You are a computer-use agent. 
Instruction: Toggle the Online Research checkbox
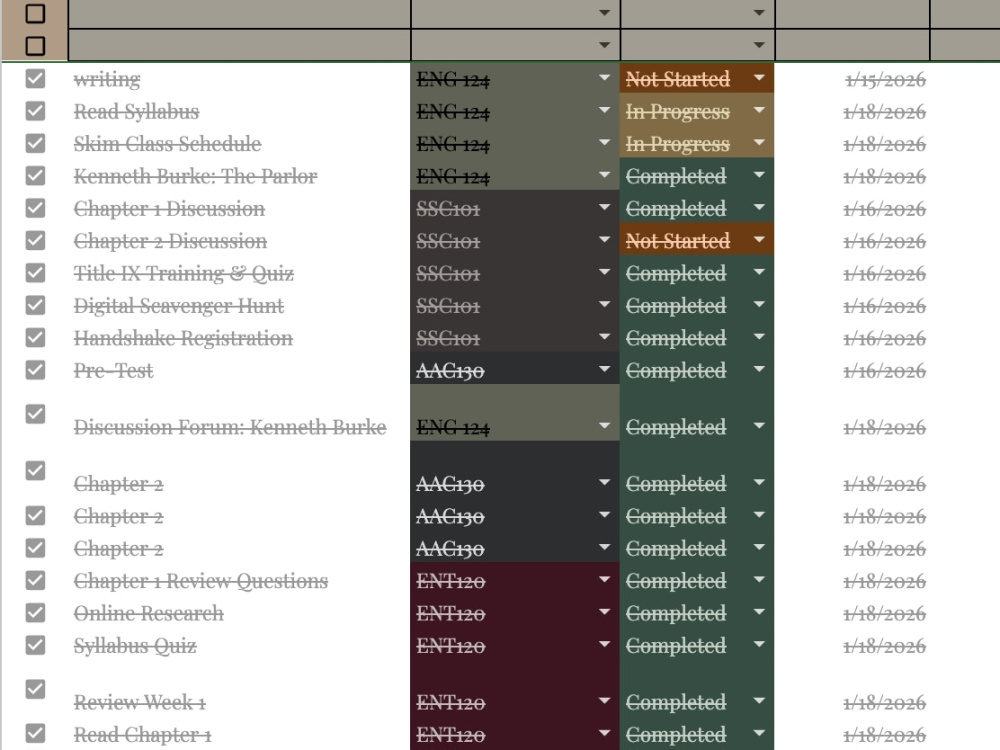click(35, 613)
